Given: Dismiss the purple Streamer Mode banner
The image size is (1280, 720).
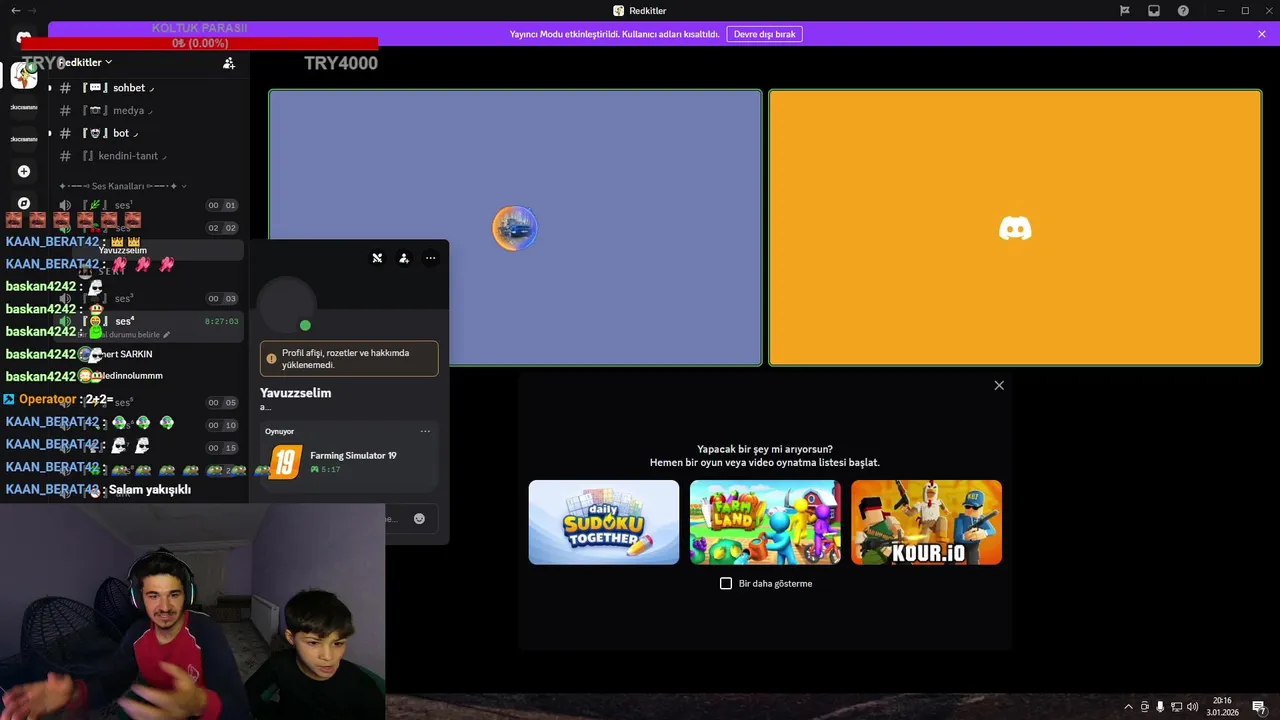Looking at the screenshot, I should coord(1262,34).
